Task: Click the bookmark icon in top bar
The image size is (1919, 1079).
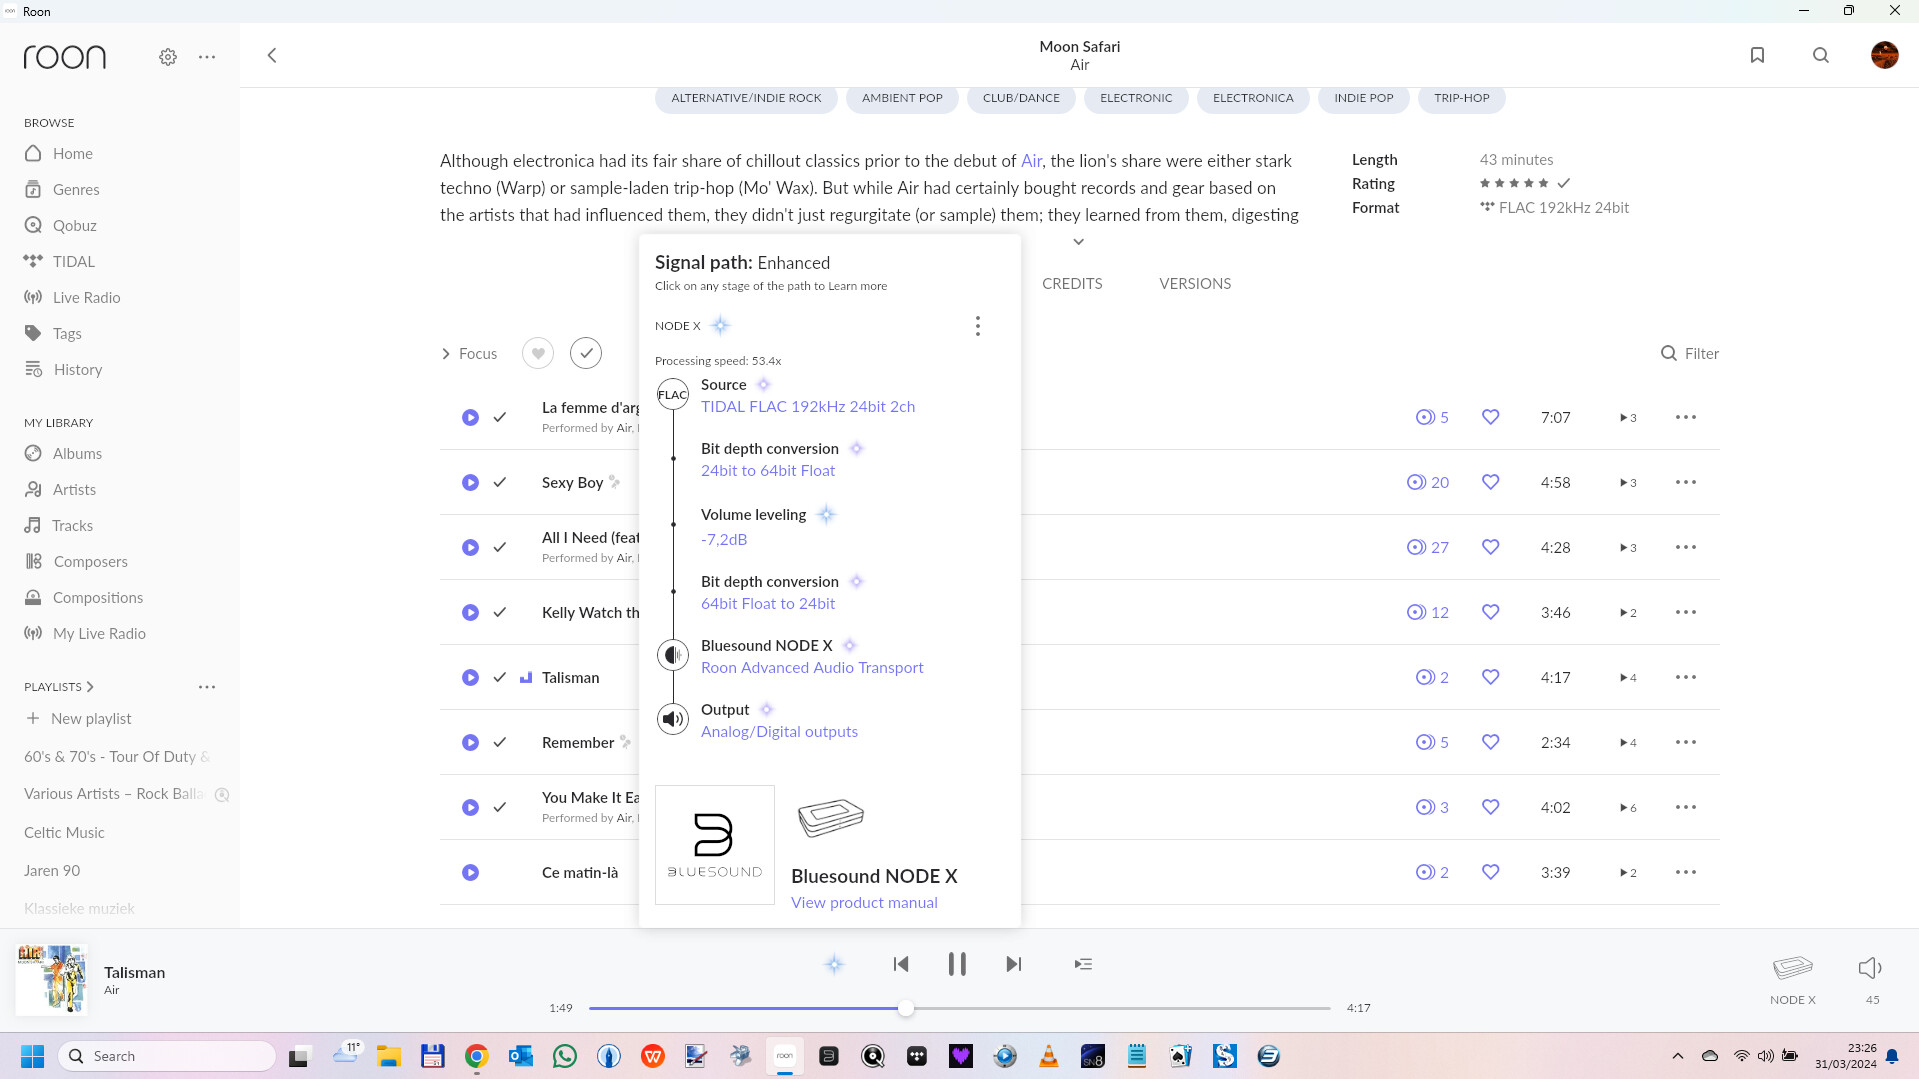Action: [x=1757, y=56]
